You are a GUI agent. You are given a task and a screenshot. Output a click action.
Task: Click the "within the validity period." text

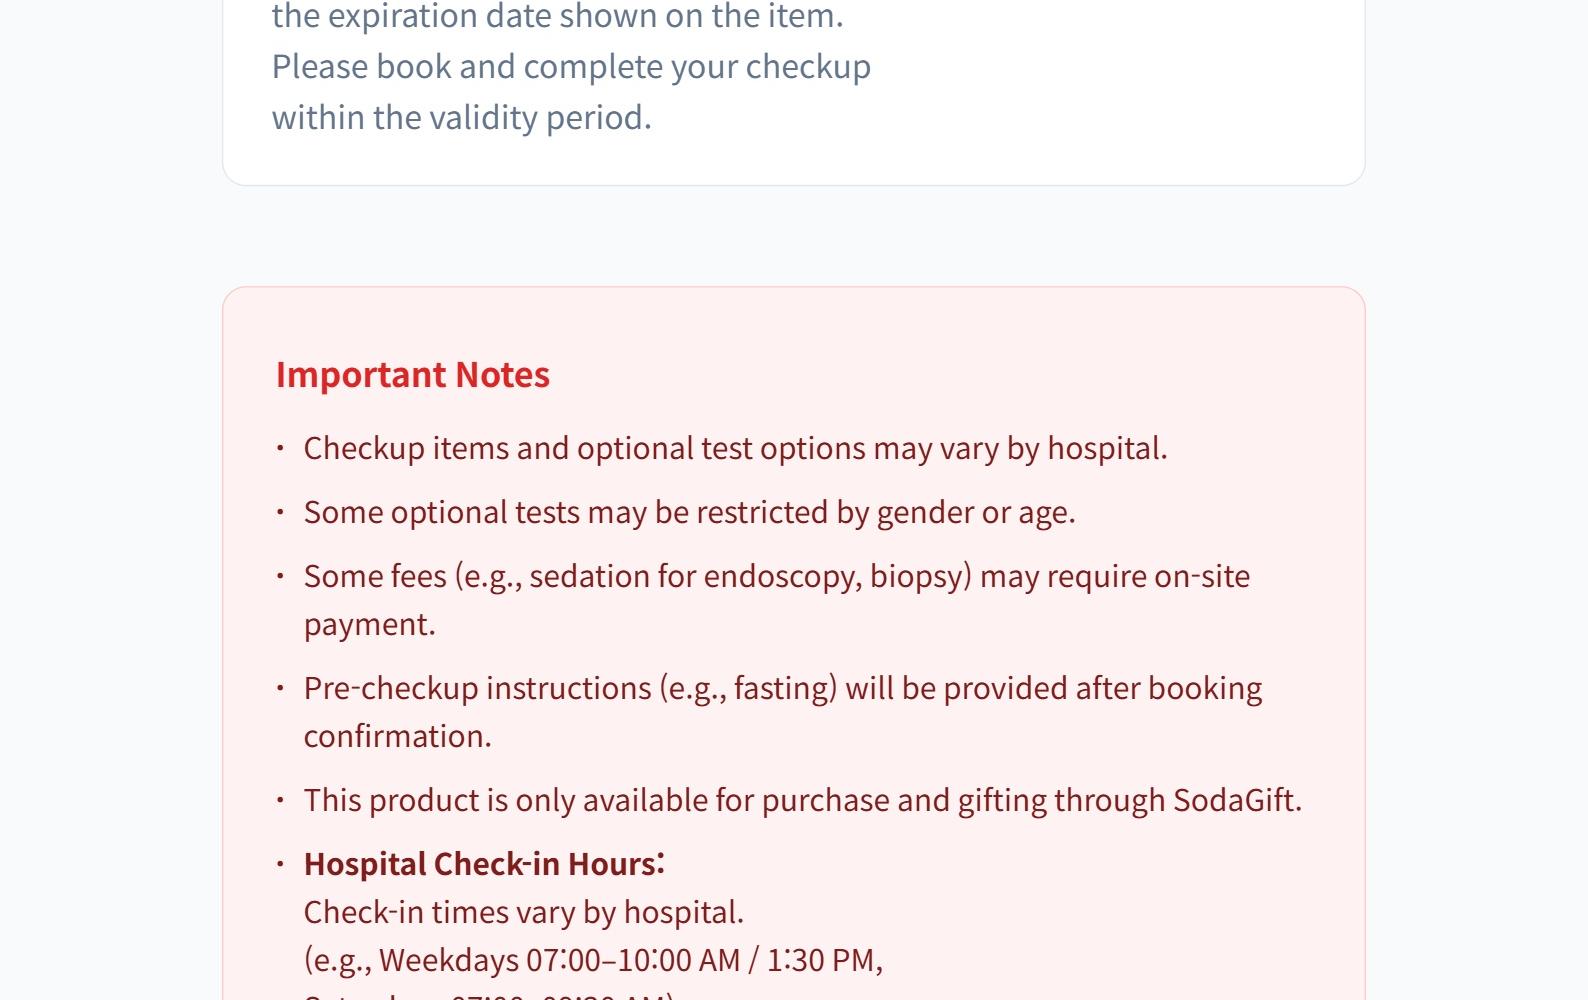point(461,117)
